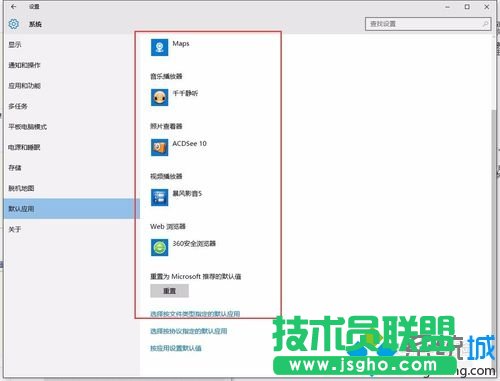This screenshot has height=381, width=500.
Task: Select the 默认应用 section
Action: tap(72, 209)
